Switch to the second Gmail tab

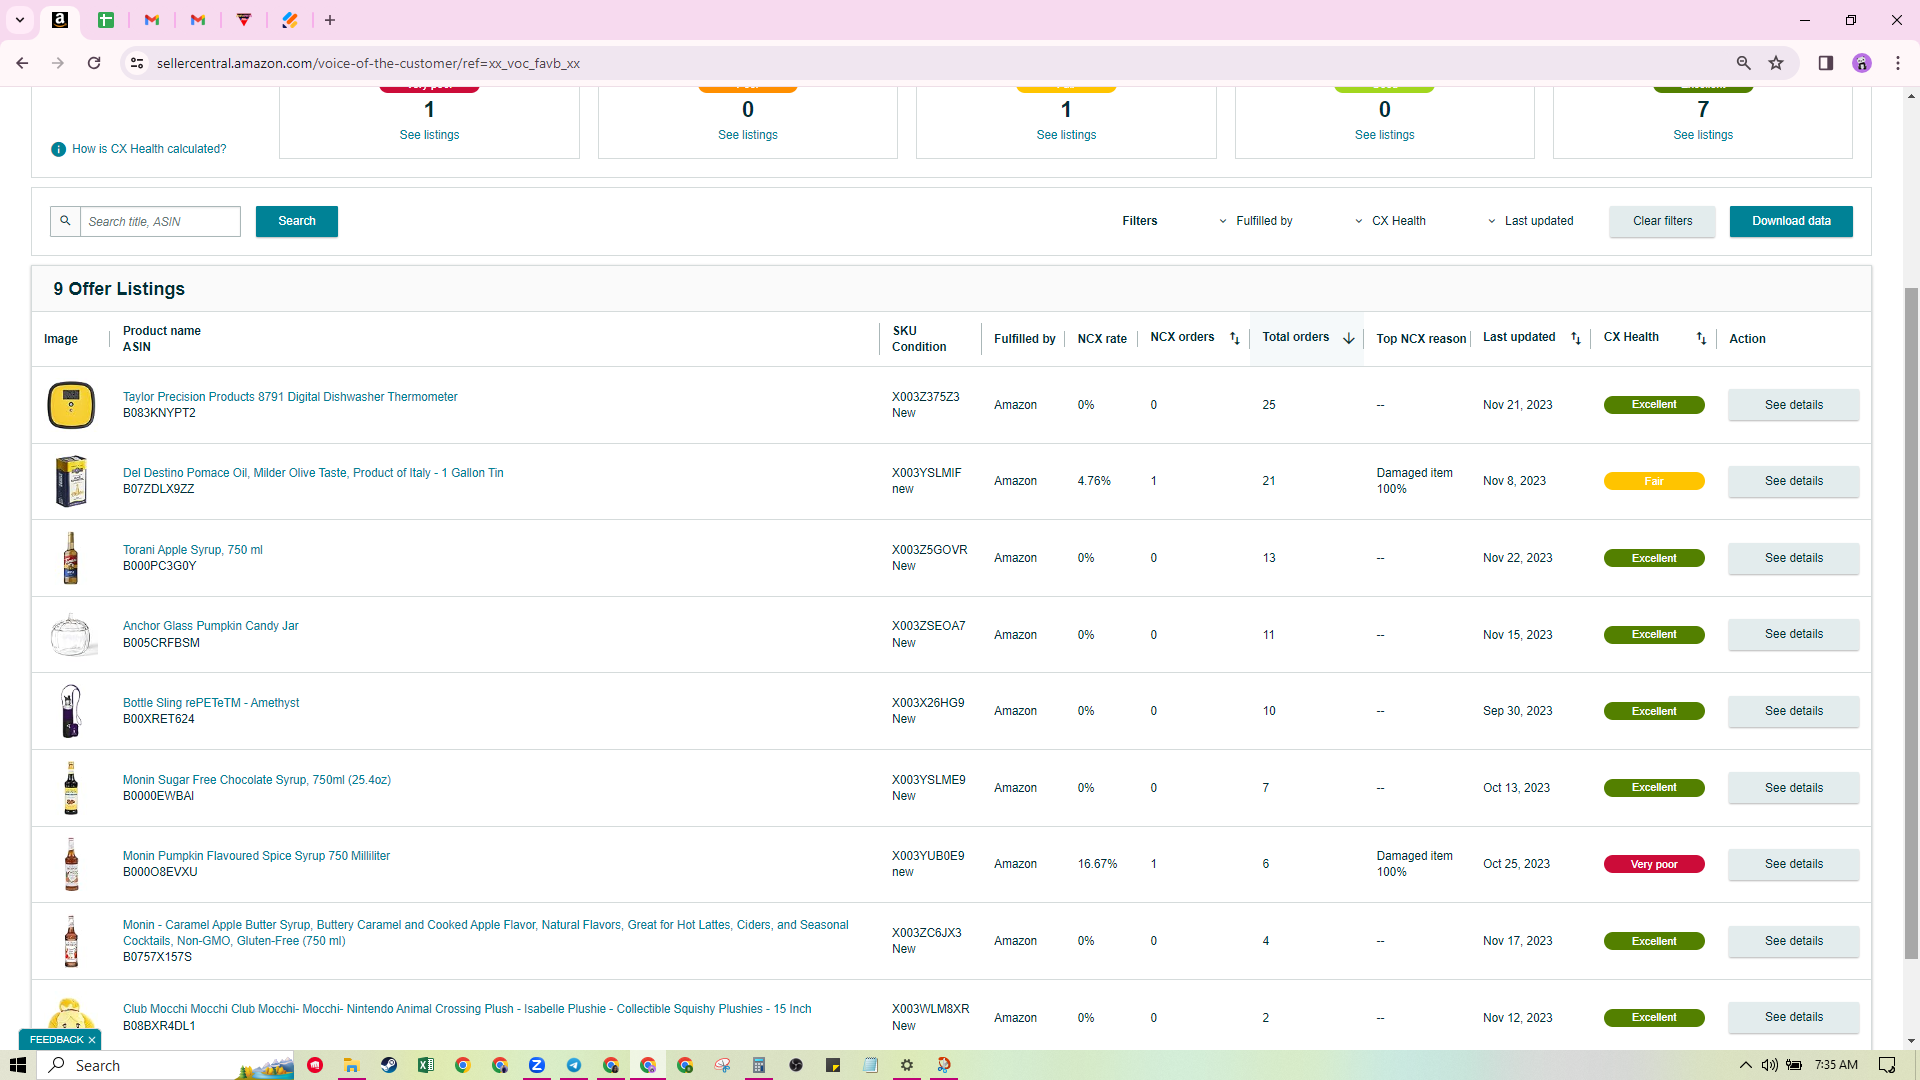pyautogui.click(x=198, y=20)
